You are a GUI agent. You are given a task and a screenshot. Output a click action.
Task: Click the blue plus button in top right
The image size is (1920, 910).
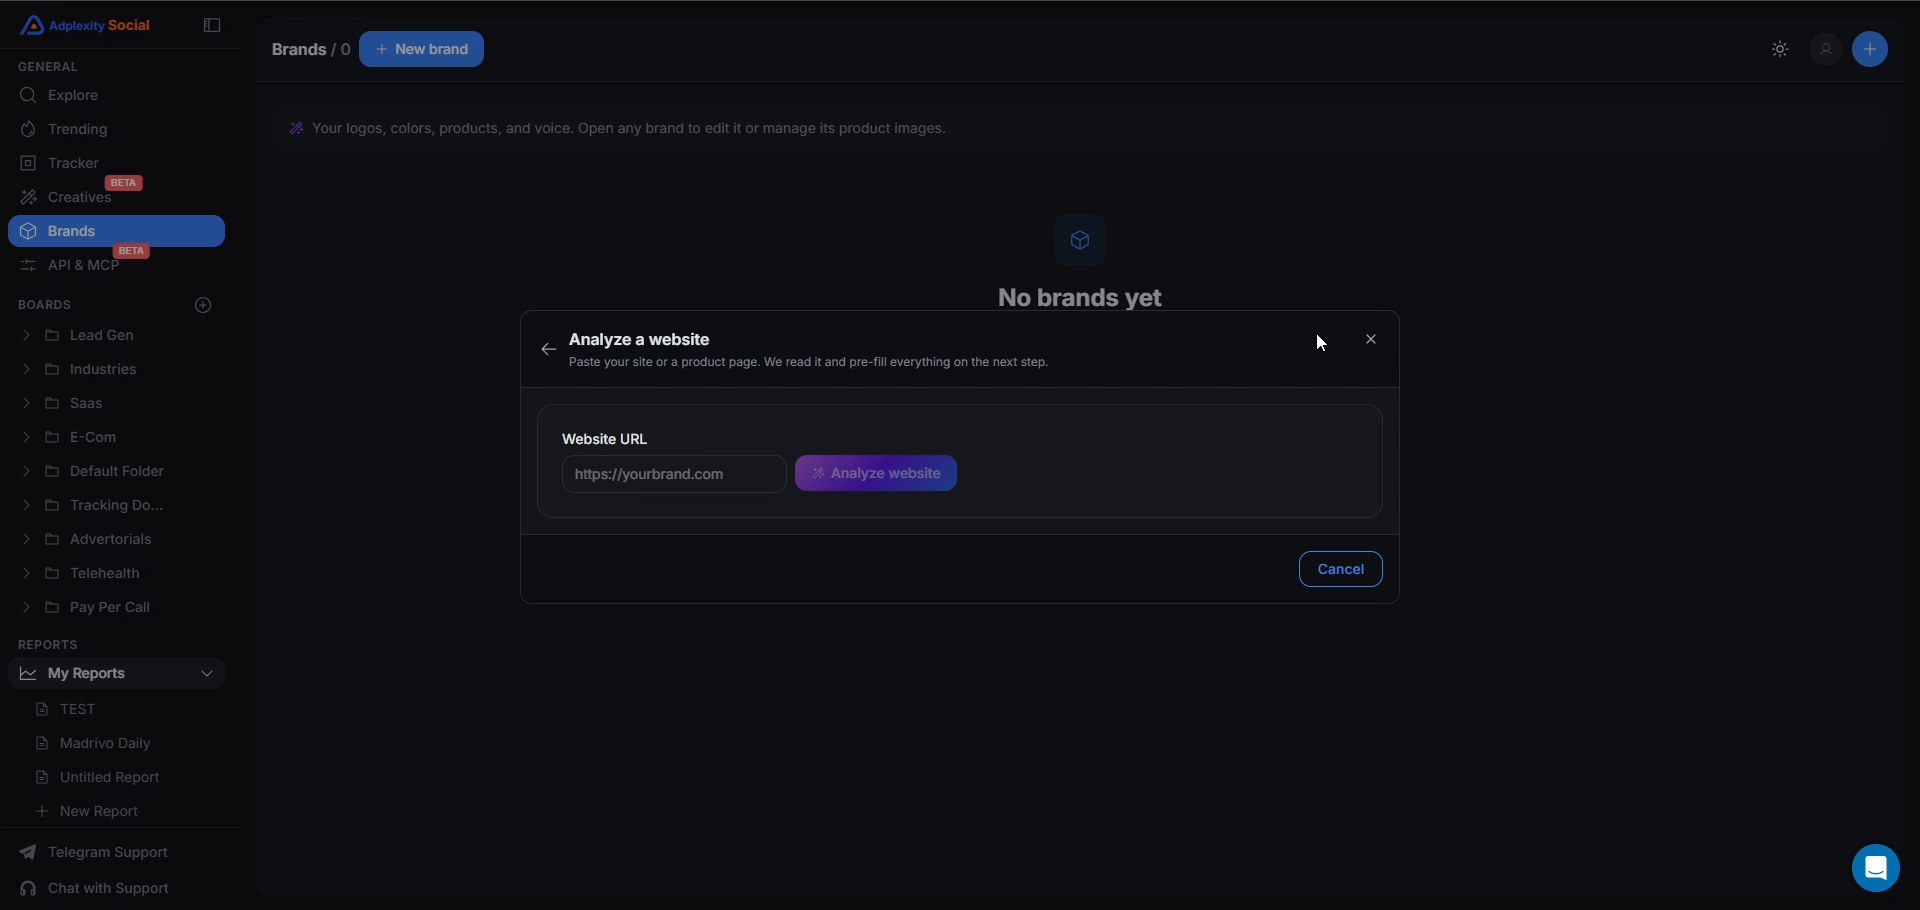[x=1870, y=49]
